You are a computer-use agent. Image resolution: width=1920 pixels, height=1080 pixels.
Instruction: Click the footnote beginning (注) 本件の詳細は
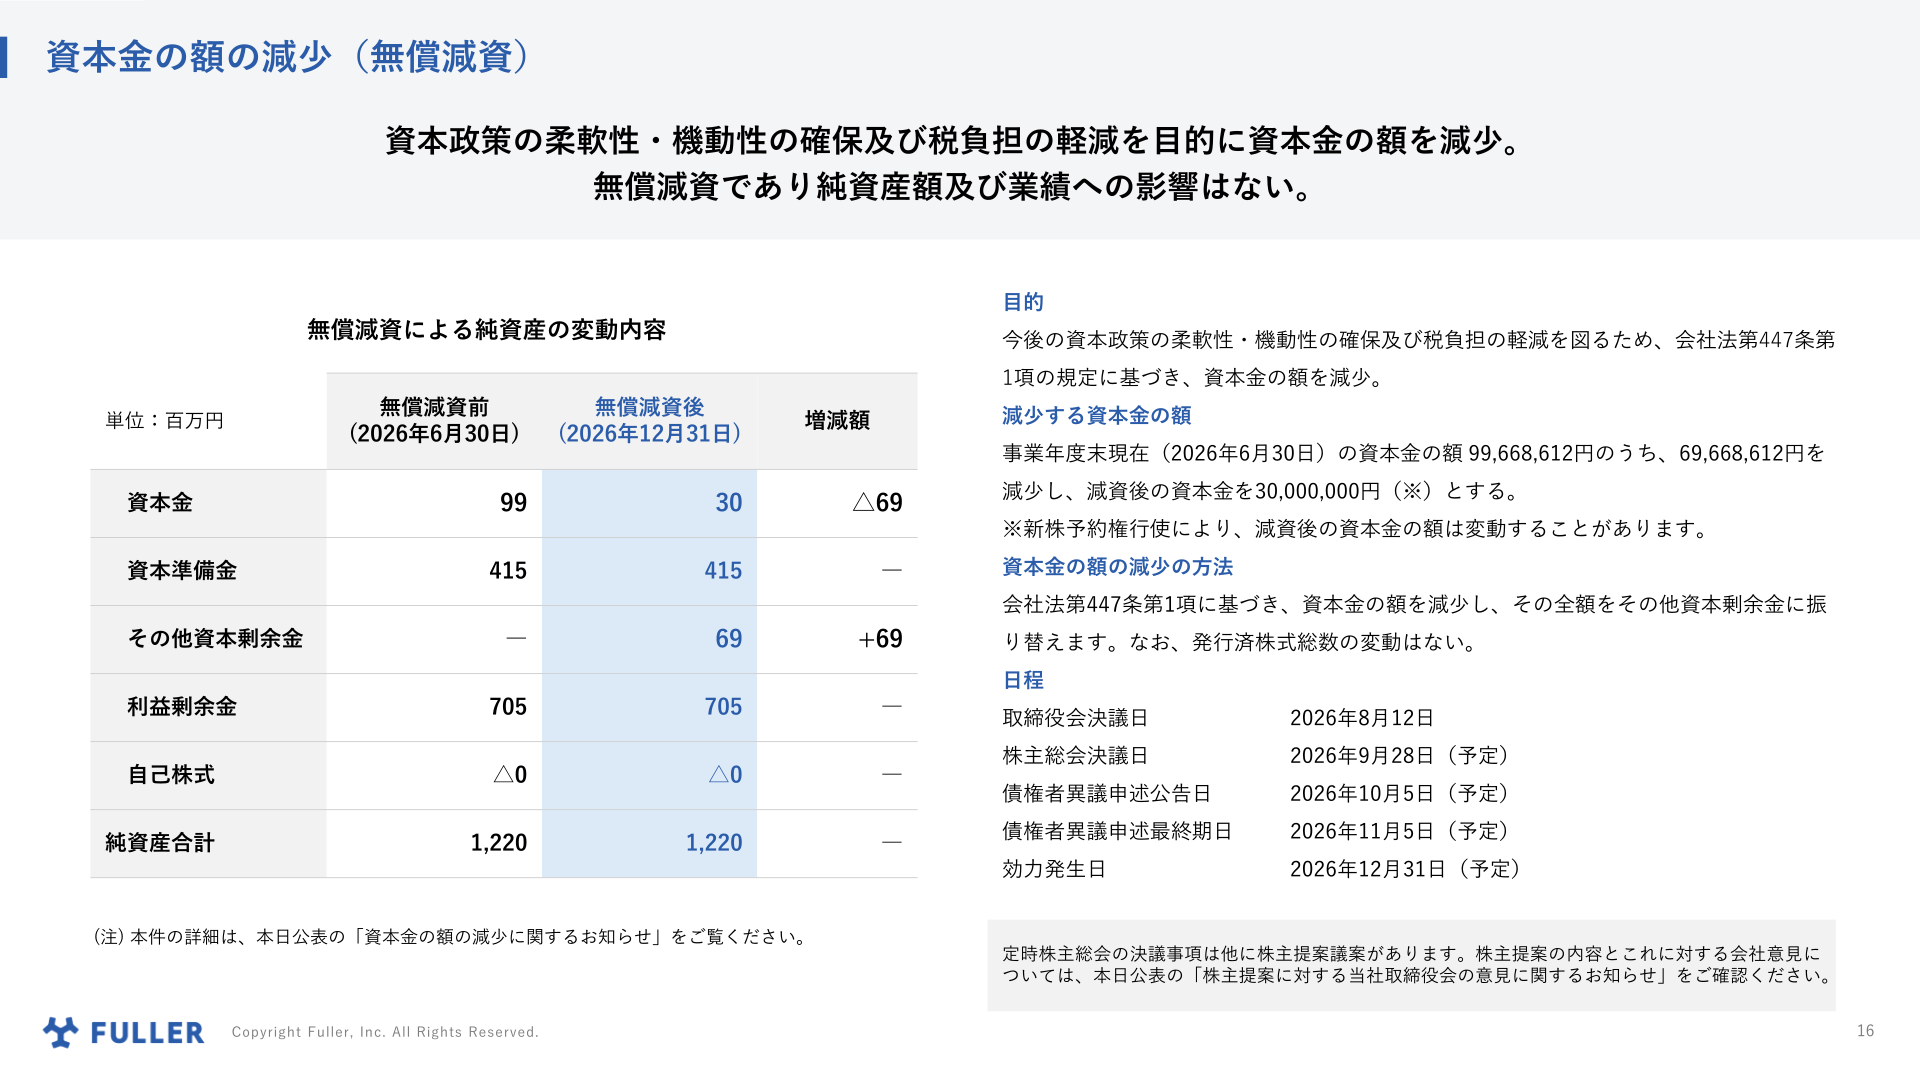[x=451, y=937]
